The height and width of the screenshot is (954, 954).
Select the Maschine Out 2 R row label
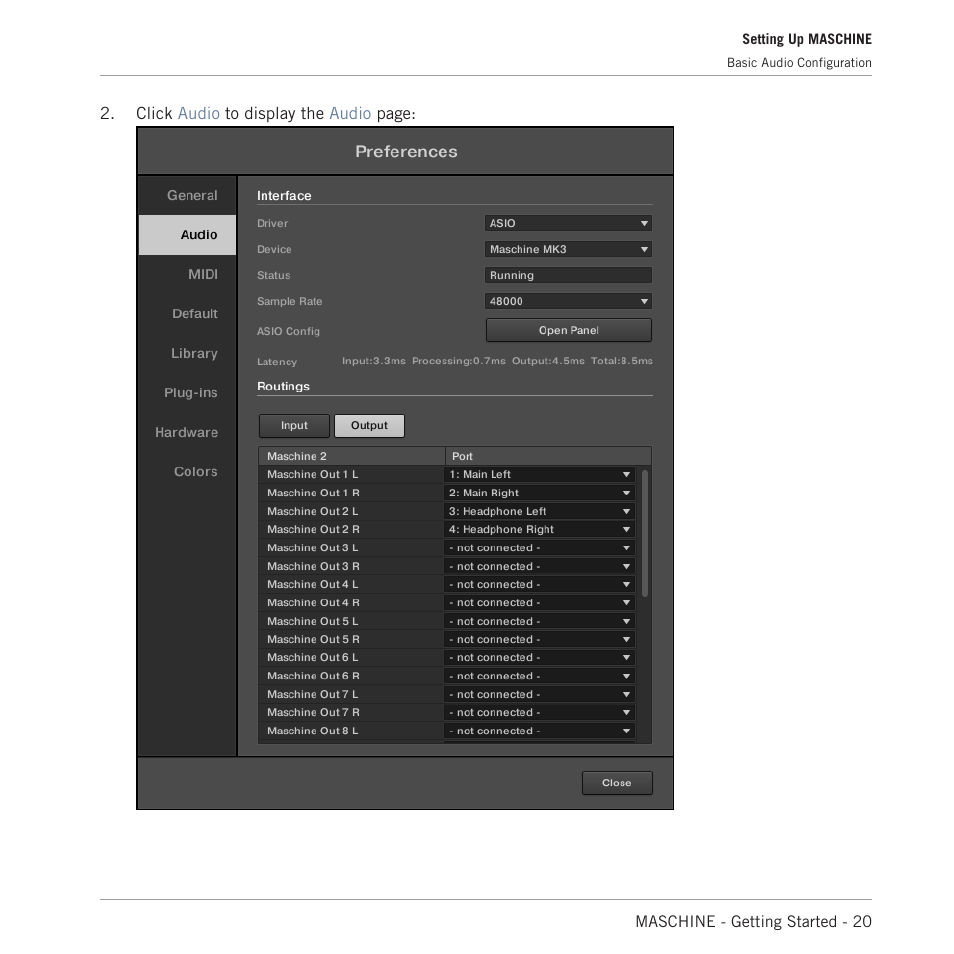[x=313, y=530]
